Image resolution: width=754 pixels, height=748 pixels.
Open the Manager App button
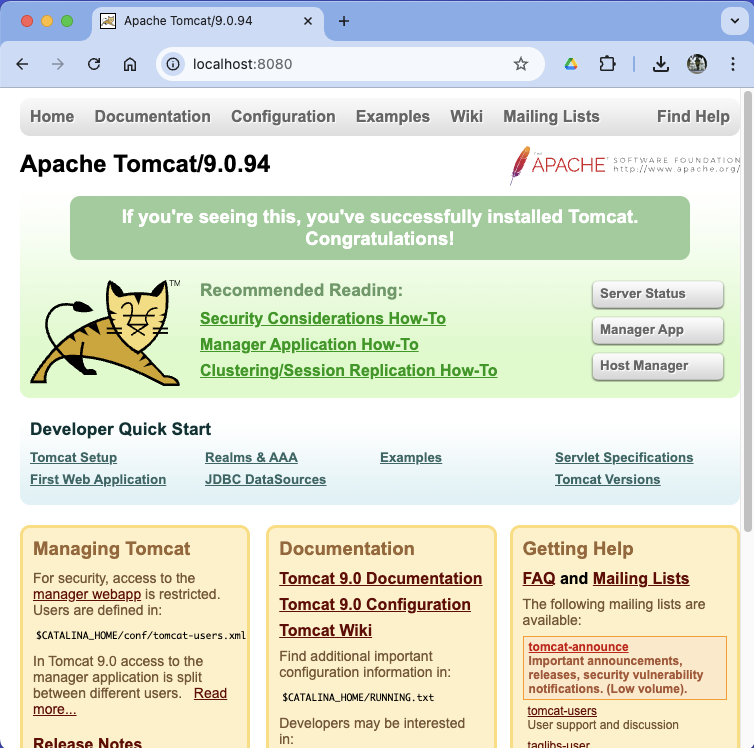pyautogui.click(x=657, y=330)
